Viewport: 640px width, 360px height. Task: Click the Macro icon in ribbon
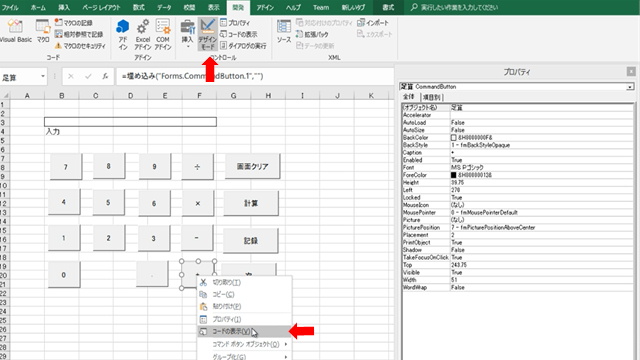pyautogui.click(x=43, y=27)
